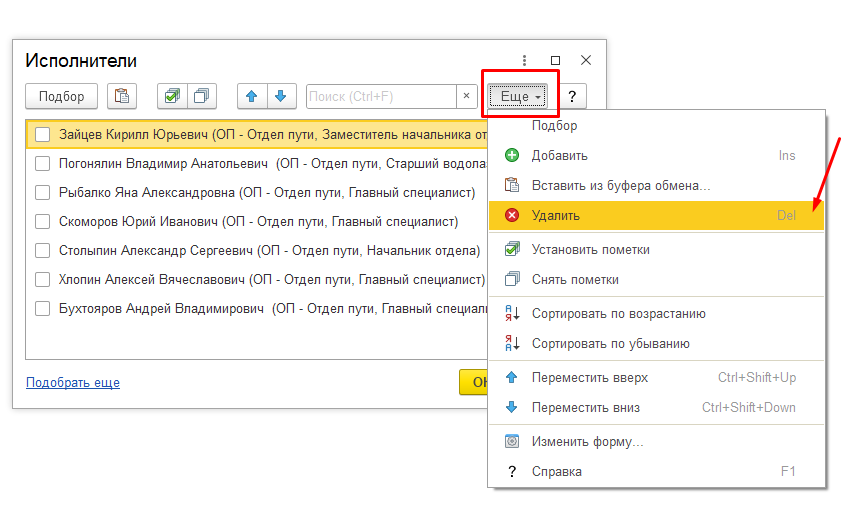Choose Удалить in the dropdown menu

point(556,215)
